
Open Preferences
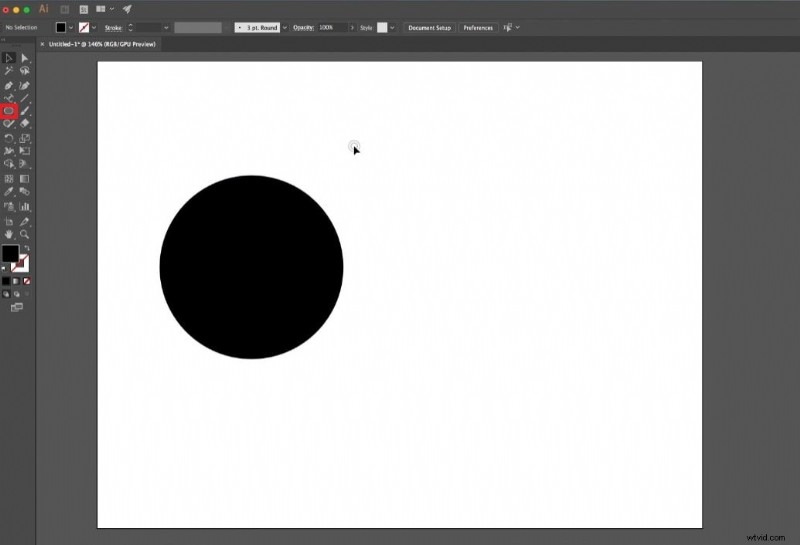pyautogui.click(x=478, y=28)
